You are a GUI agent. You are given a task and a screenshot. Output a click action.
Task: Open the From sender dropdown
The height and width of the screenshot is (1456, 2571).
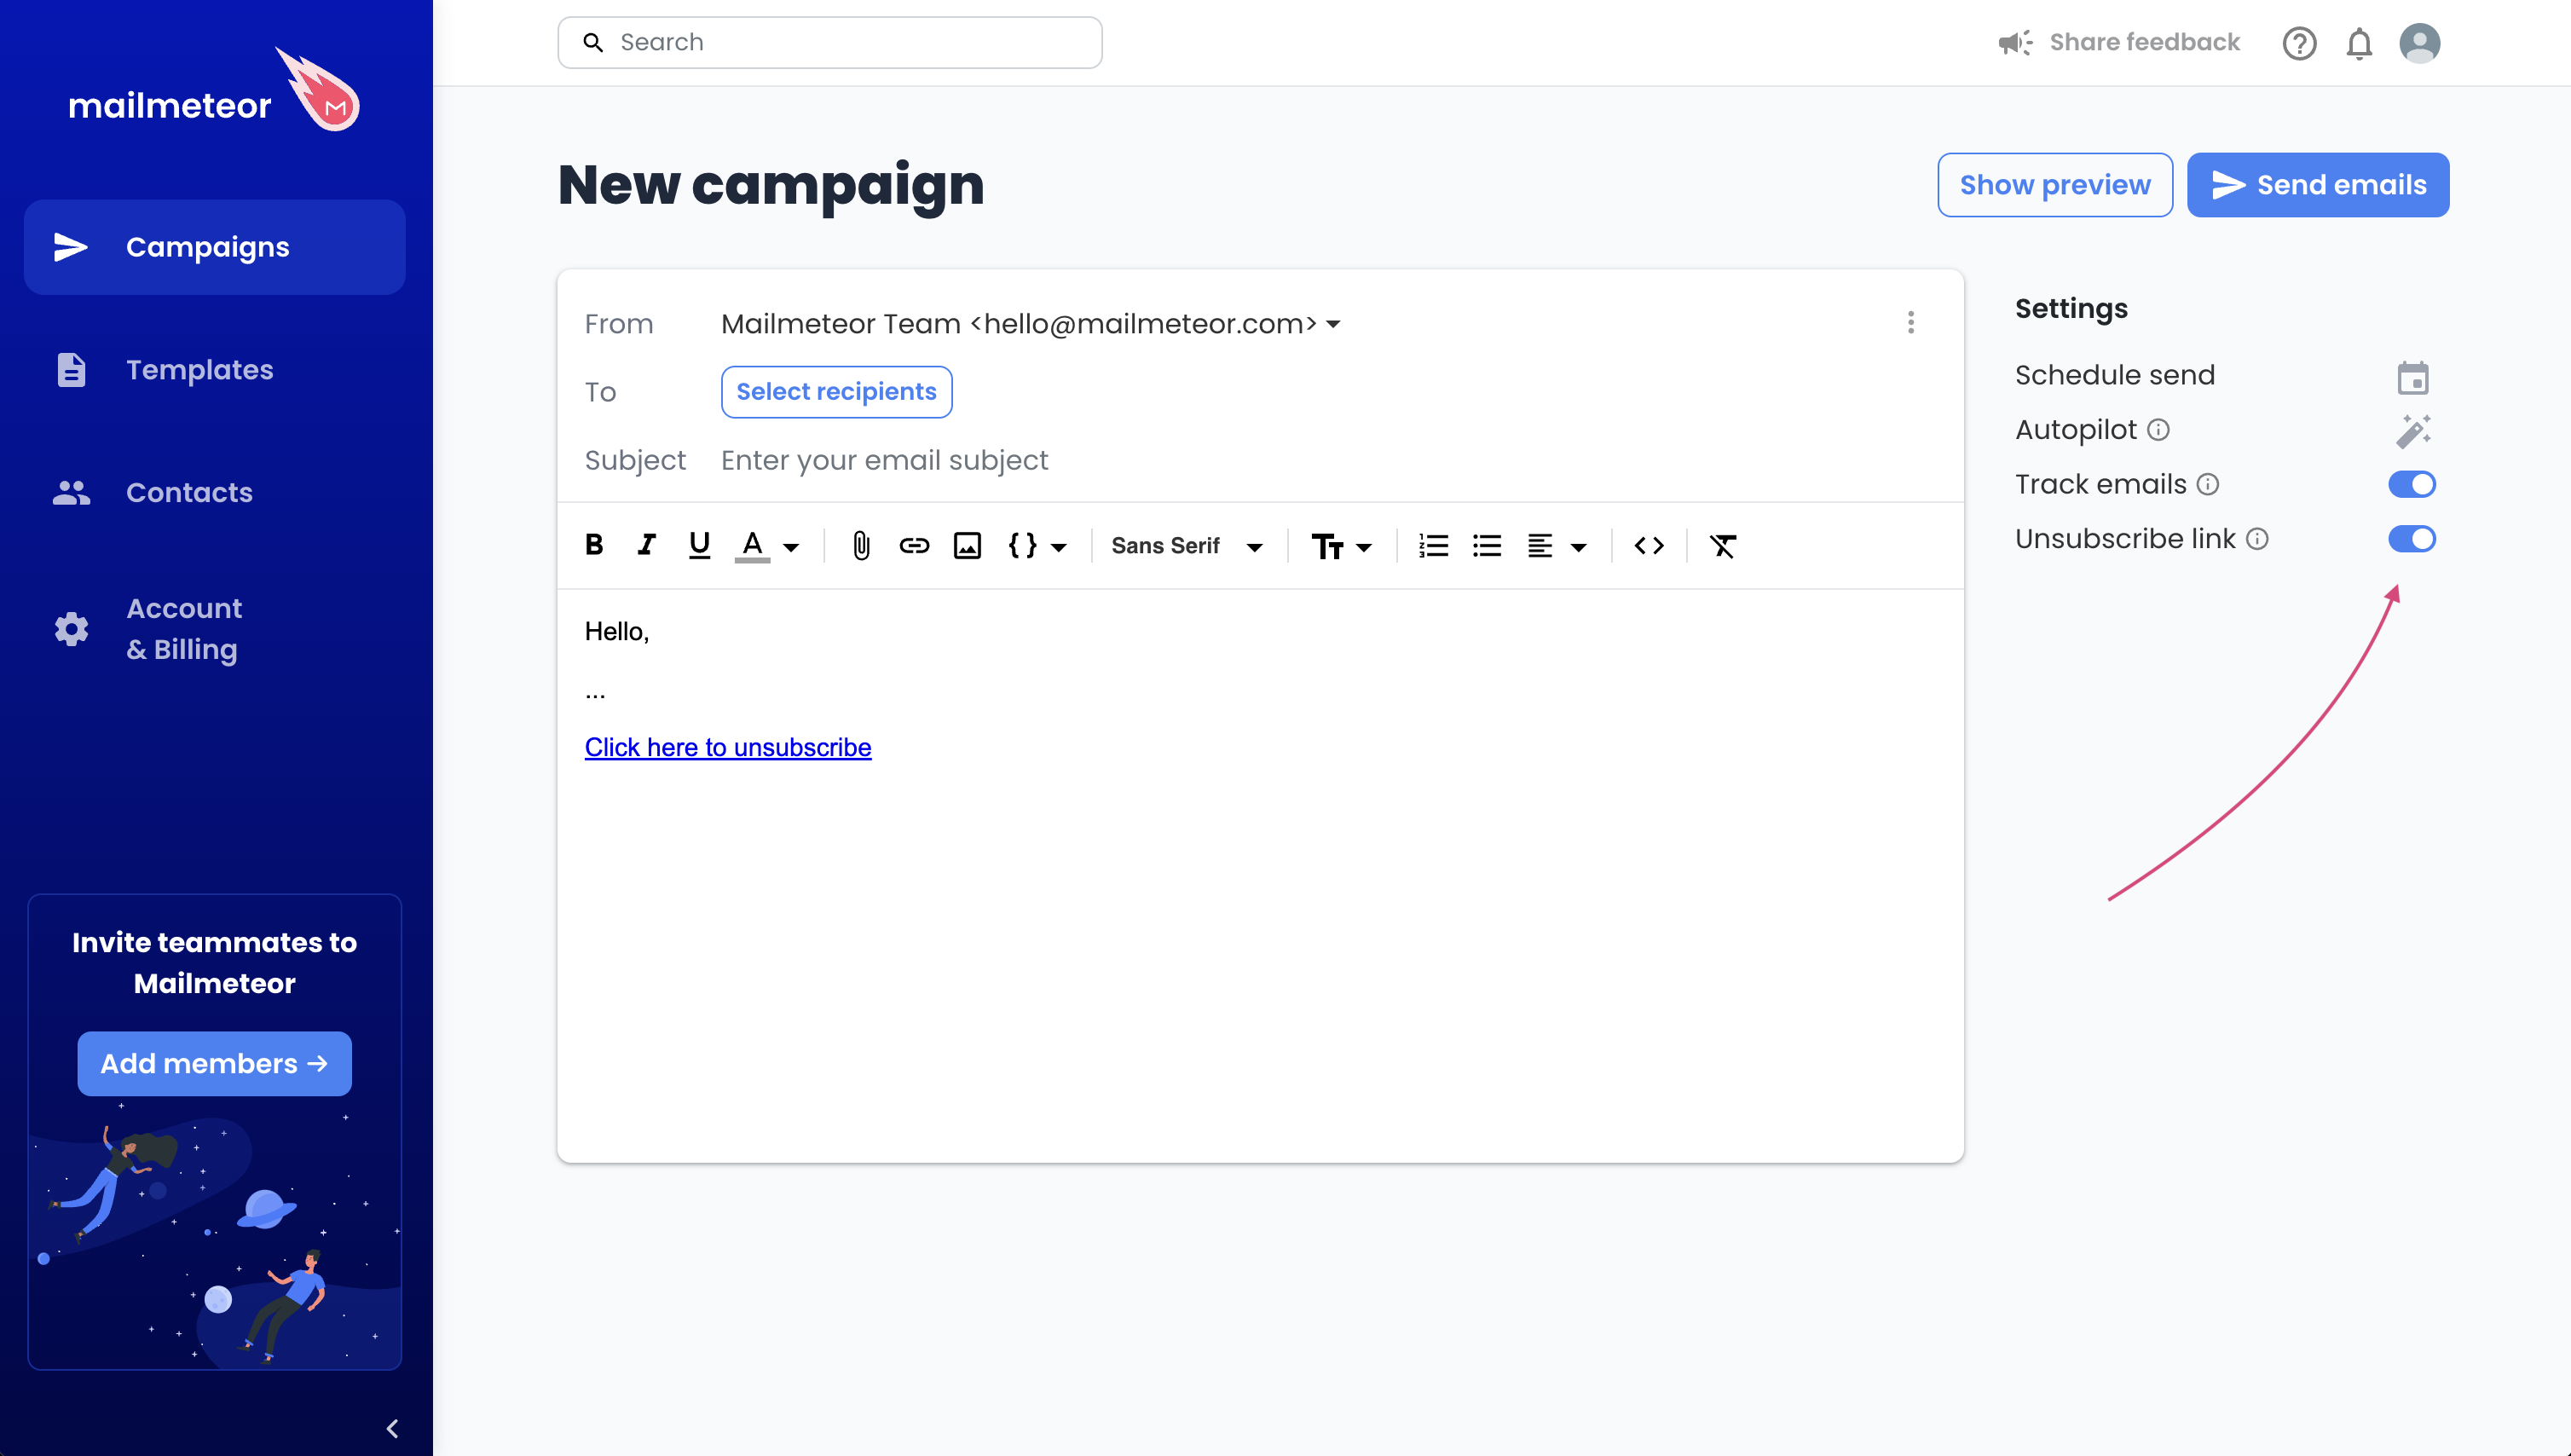click(x=1031, y=324)
